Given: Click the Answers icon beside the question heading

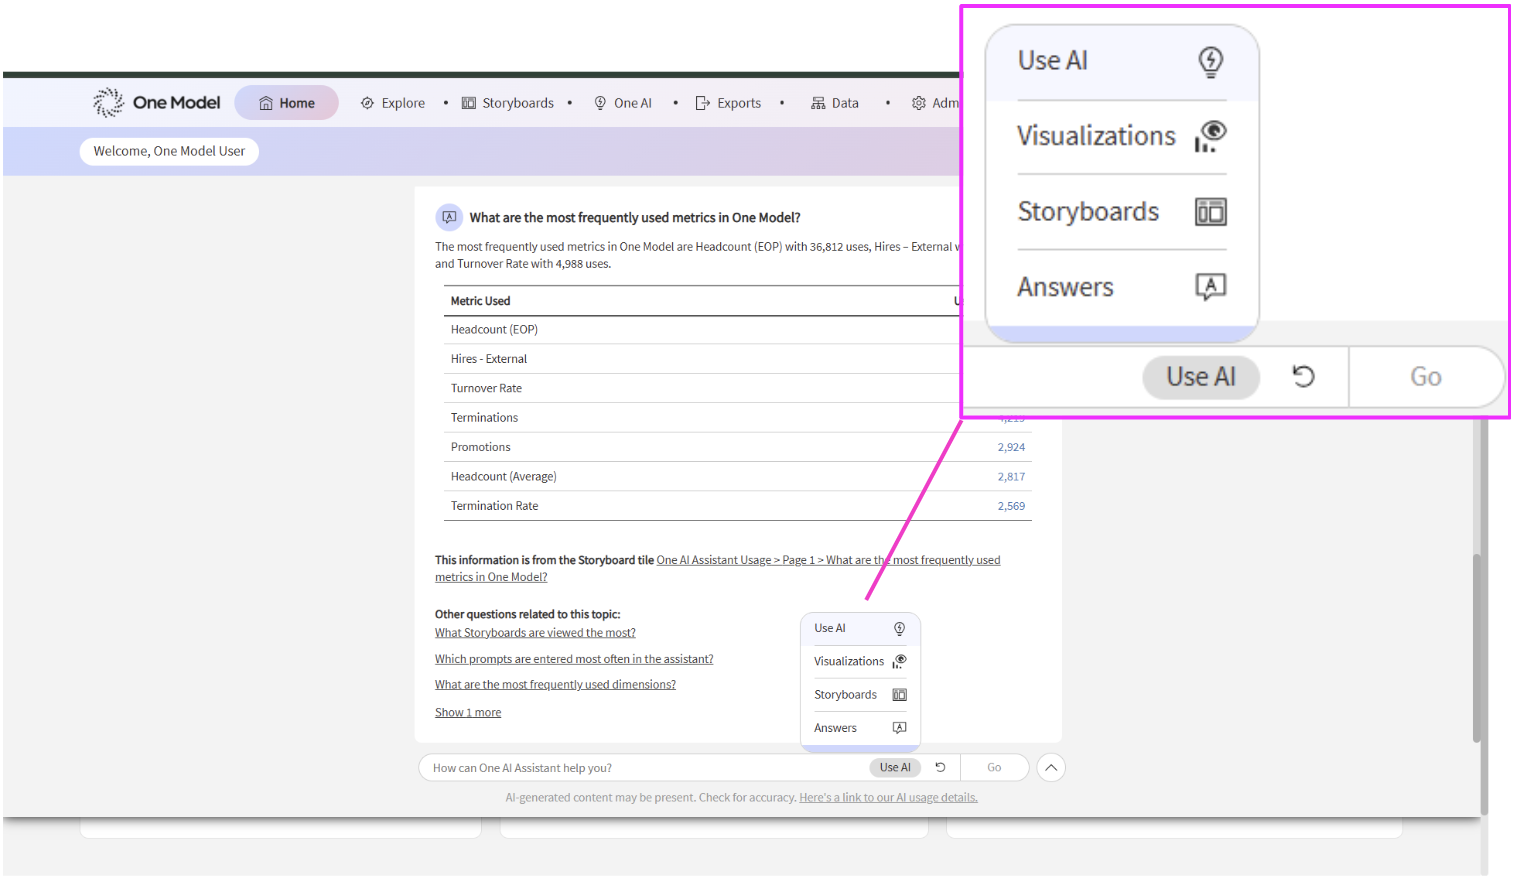Looking at the screenshot, I should tap(449, 217).
